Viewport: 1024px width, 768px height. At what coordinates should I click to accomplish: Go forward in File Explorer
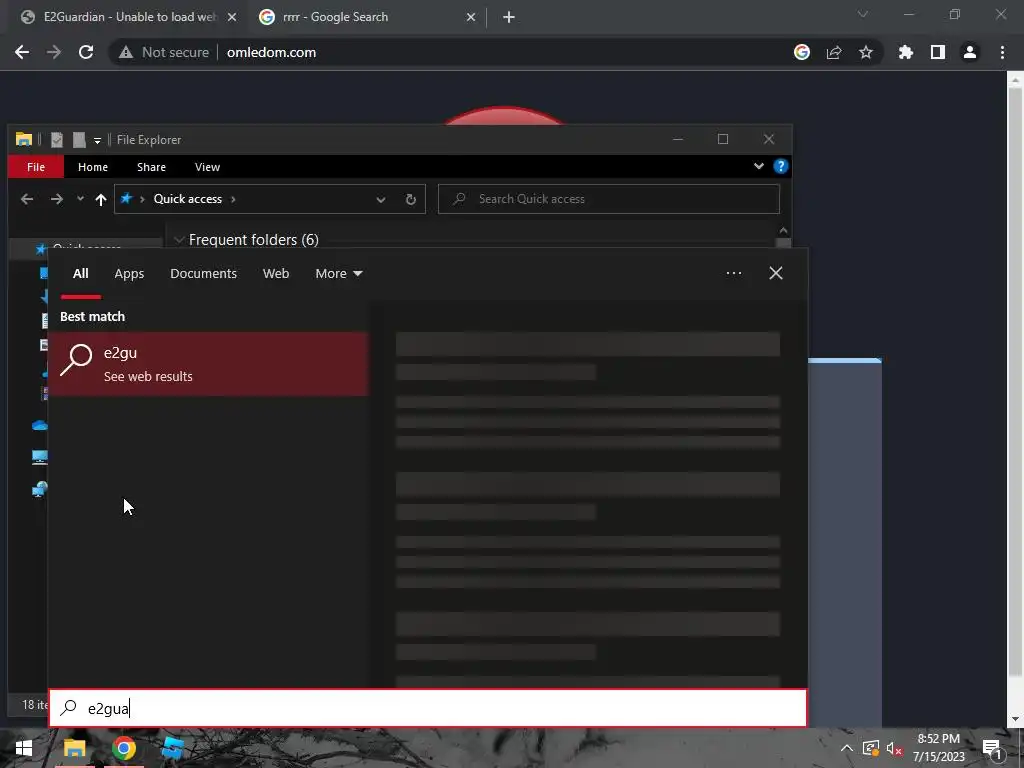click(57, 199)
